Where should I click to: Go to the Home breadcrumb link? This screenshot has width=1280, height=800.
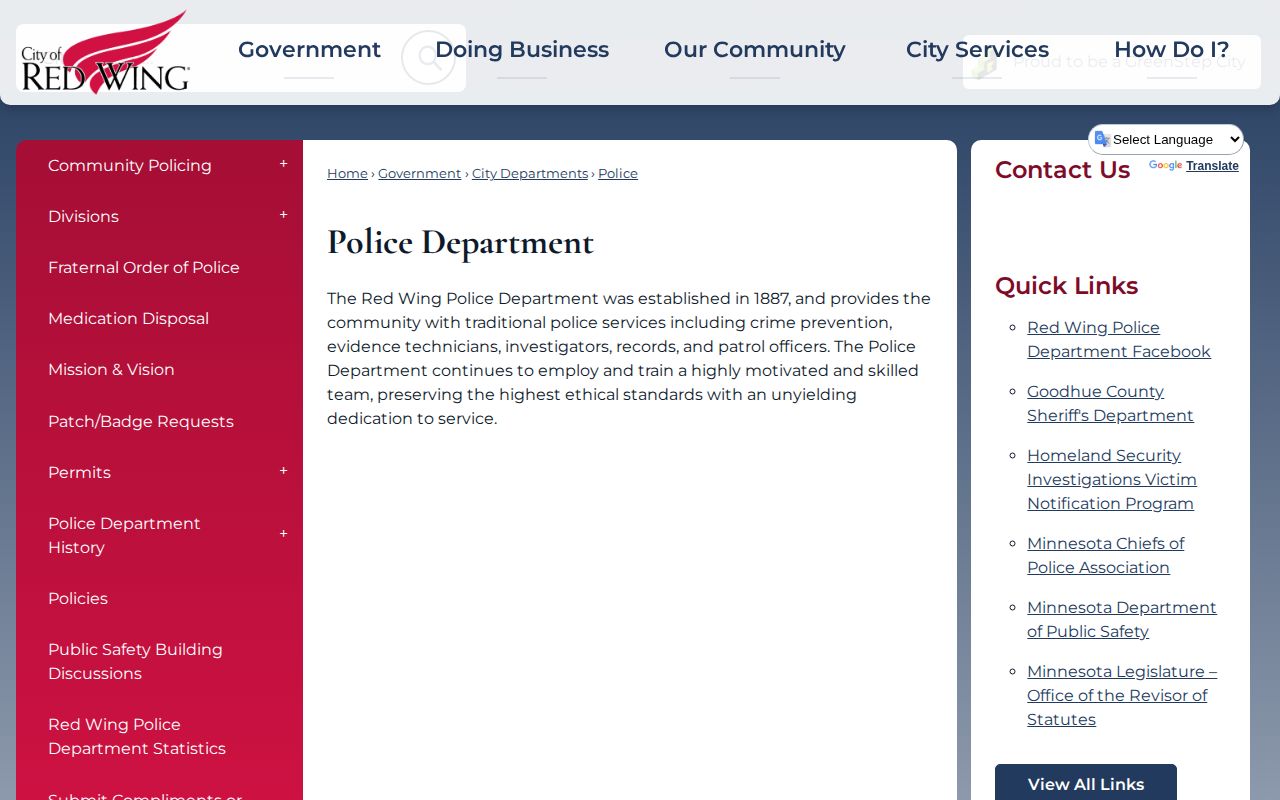point(347,174)
